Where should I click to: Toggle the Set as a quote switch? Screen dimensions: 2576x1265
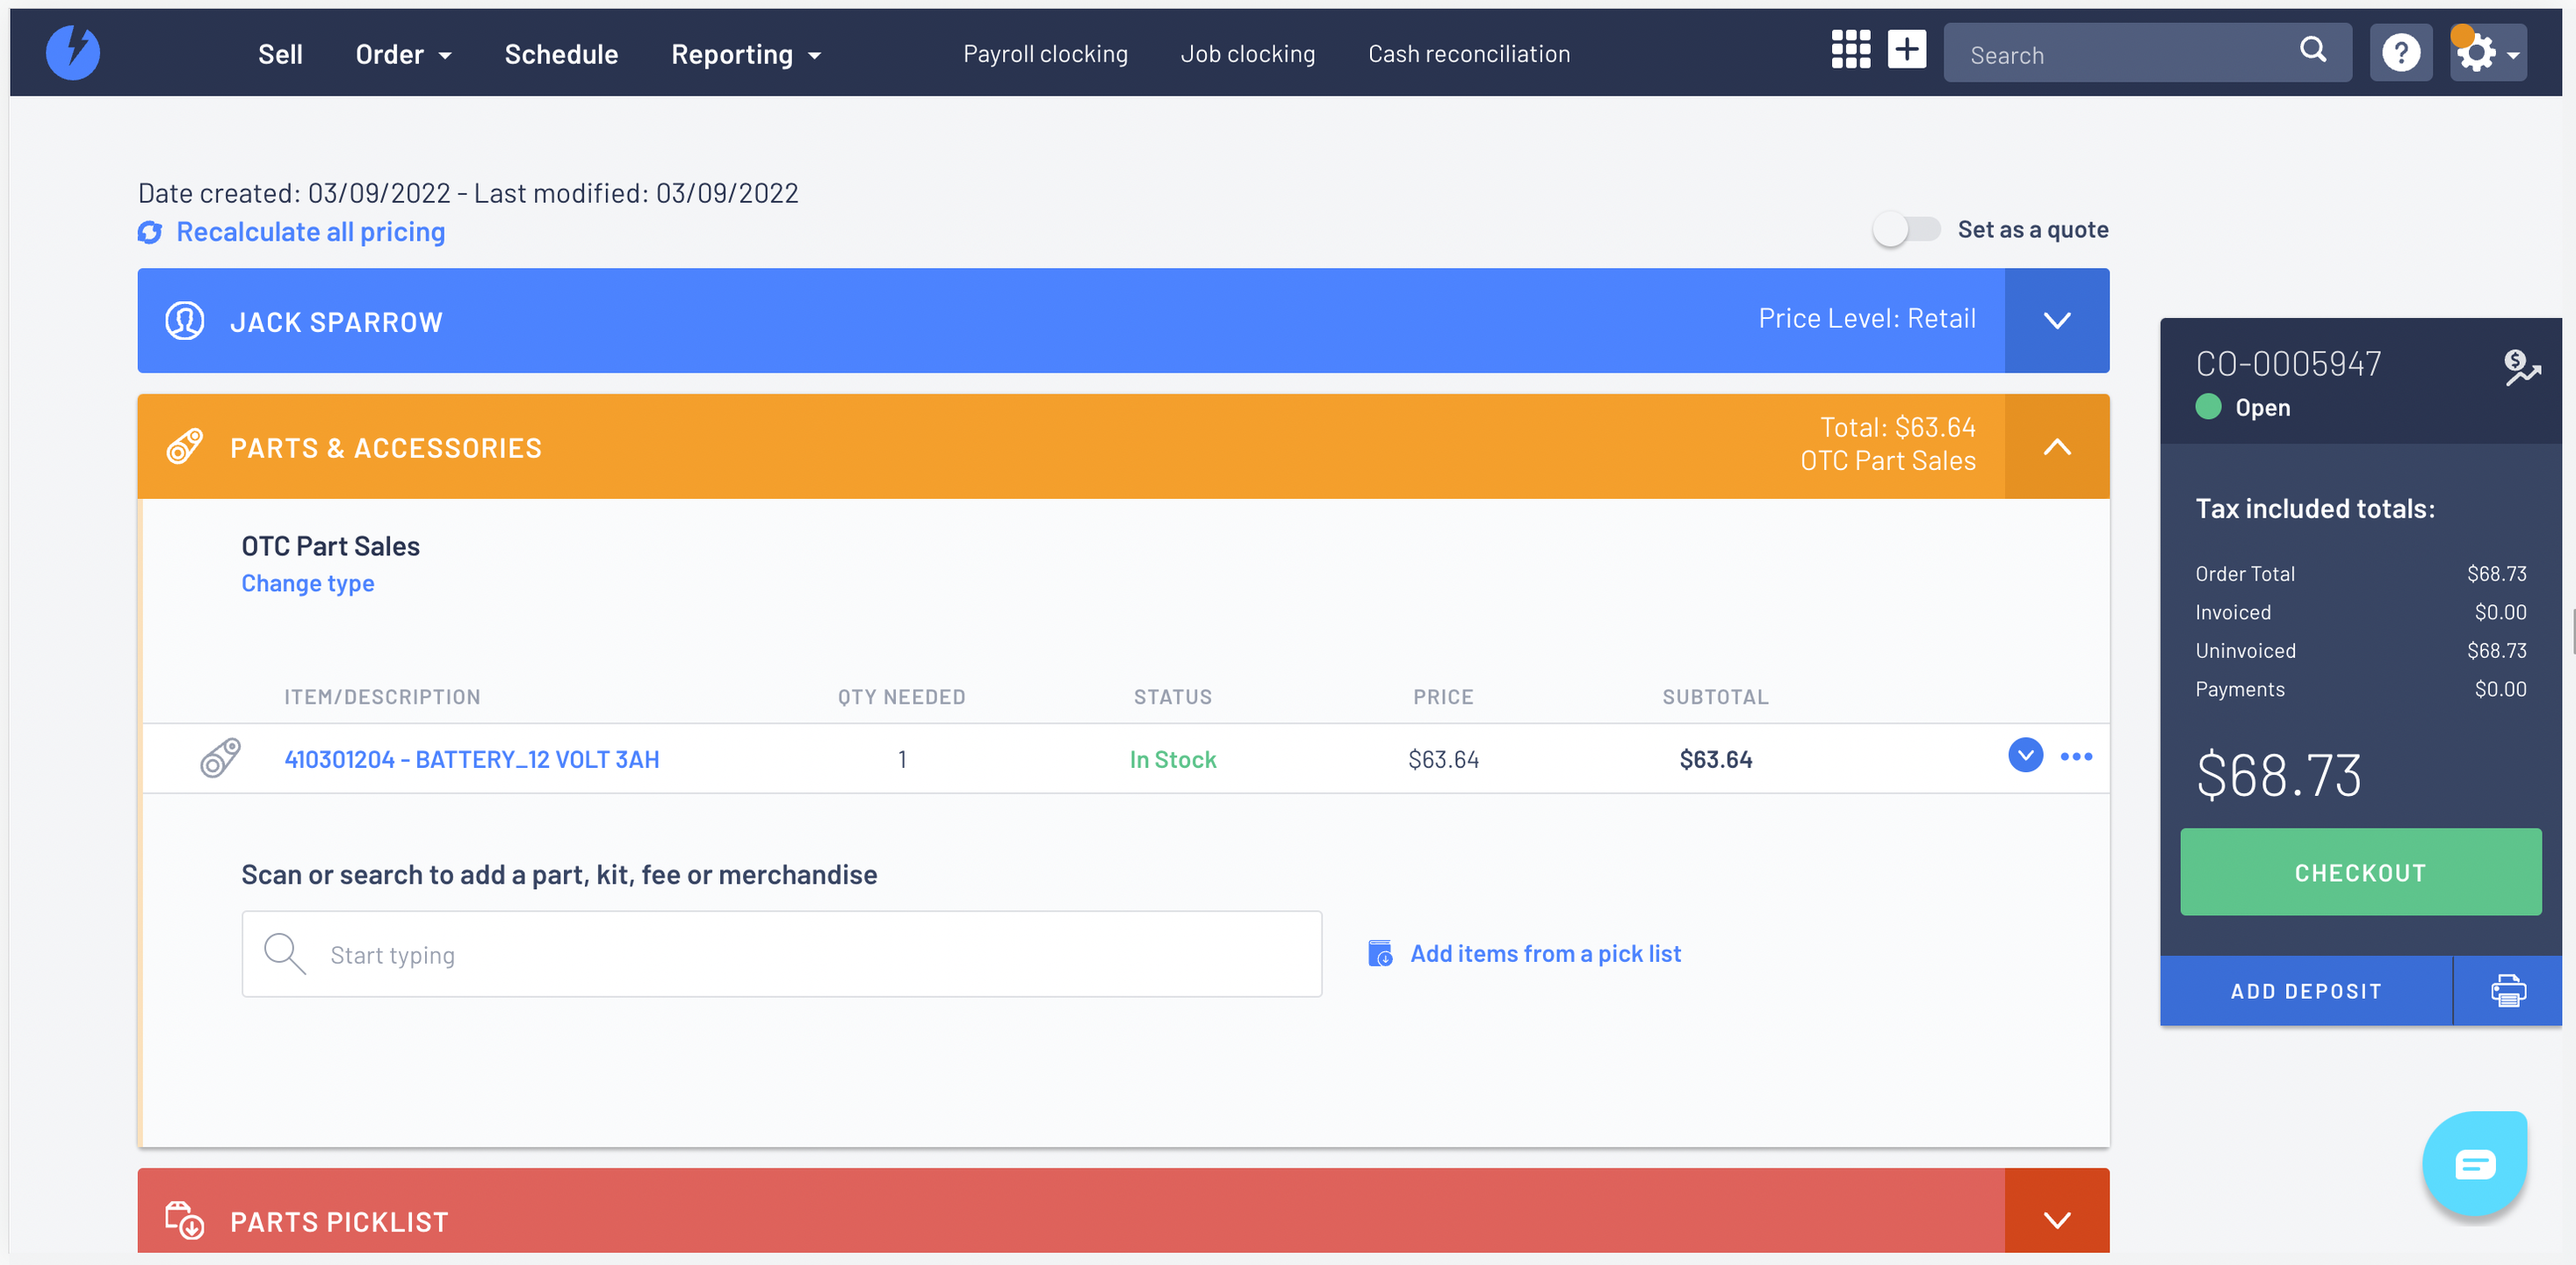click(x=1905, y=230)
